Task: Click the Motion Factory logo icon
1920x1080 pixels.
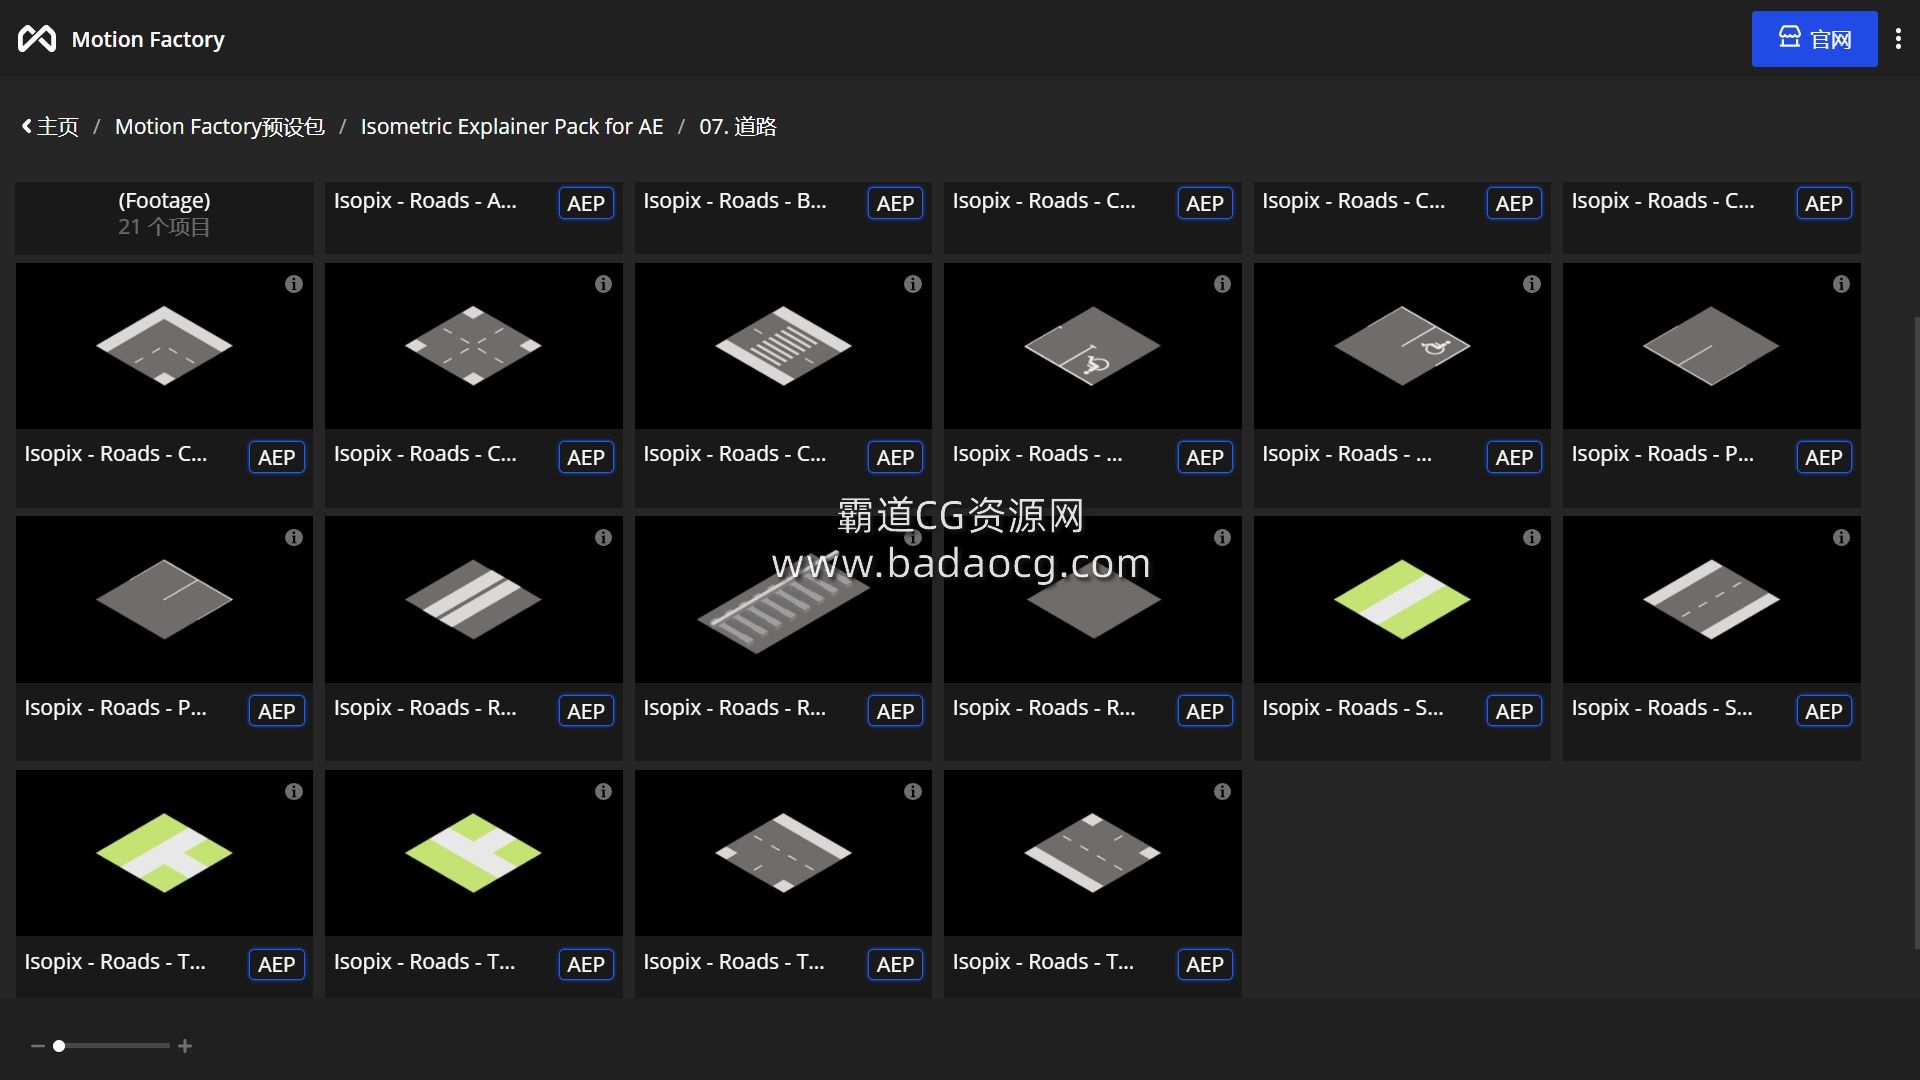Action: 37,39
